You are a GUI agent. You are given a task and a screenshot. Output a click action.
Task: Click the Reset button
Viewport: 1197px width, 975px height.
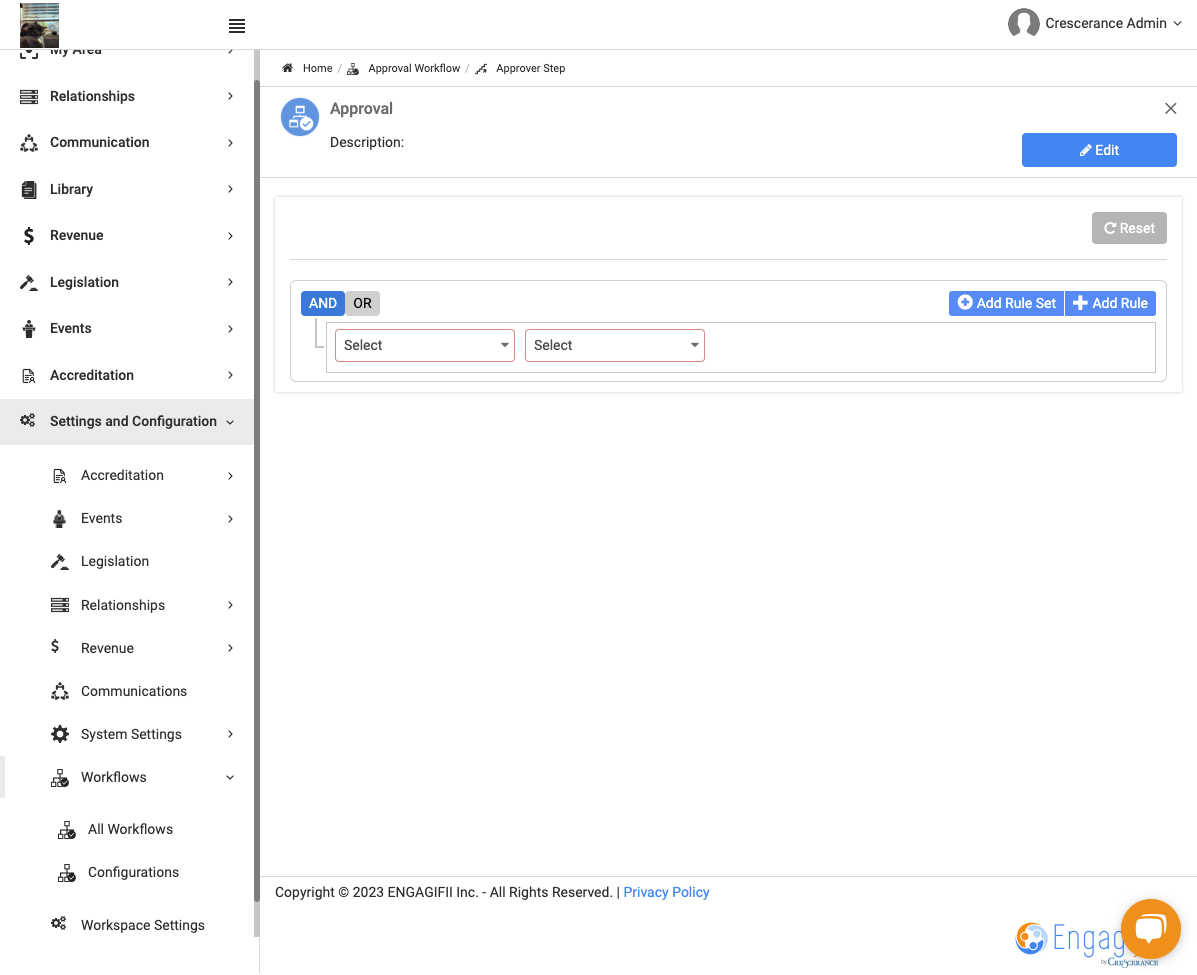click(x=1129, y=228)
